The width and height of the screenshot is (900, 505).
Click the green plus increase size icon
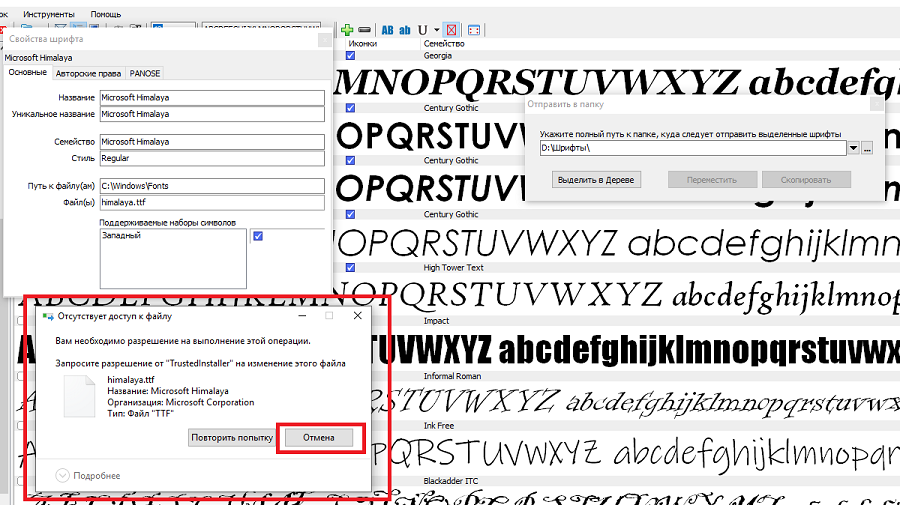[x=347, y=30]
